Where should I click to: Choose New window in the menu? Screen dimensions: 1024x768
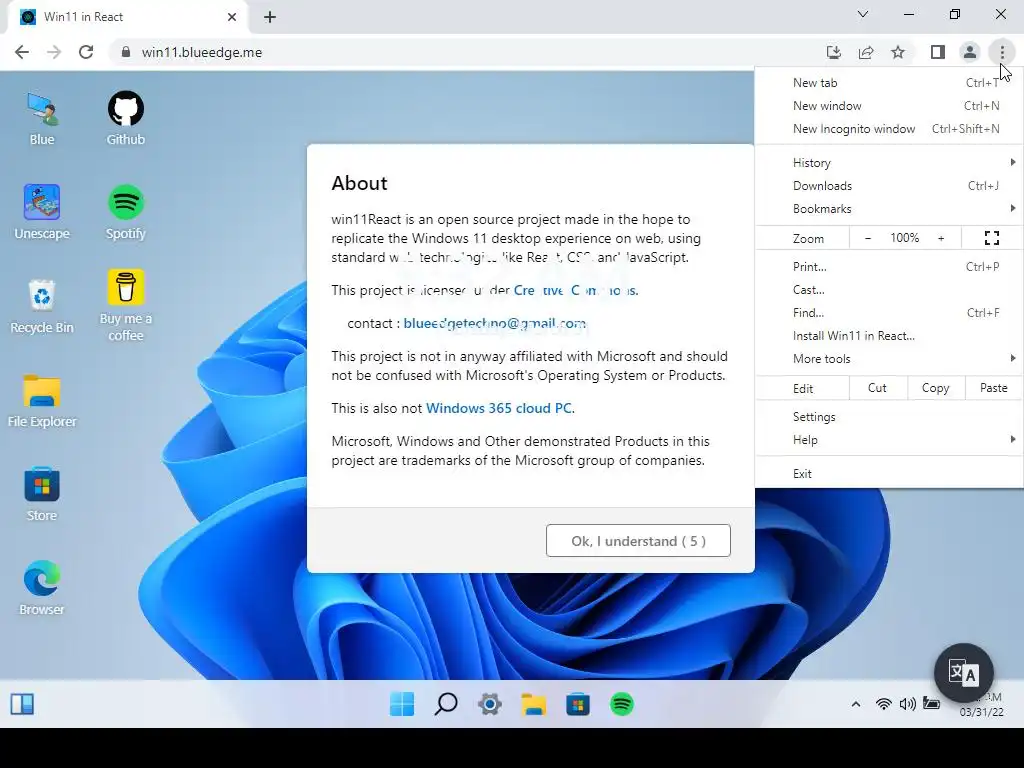click(889, 106)
